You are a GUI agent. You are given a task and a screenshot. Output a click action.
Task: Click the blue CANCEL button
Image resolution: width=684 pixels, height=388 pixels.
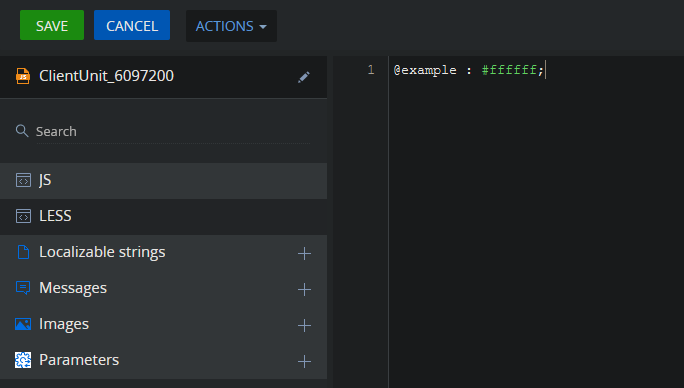[x=132, y=25]
